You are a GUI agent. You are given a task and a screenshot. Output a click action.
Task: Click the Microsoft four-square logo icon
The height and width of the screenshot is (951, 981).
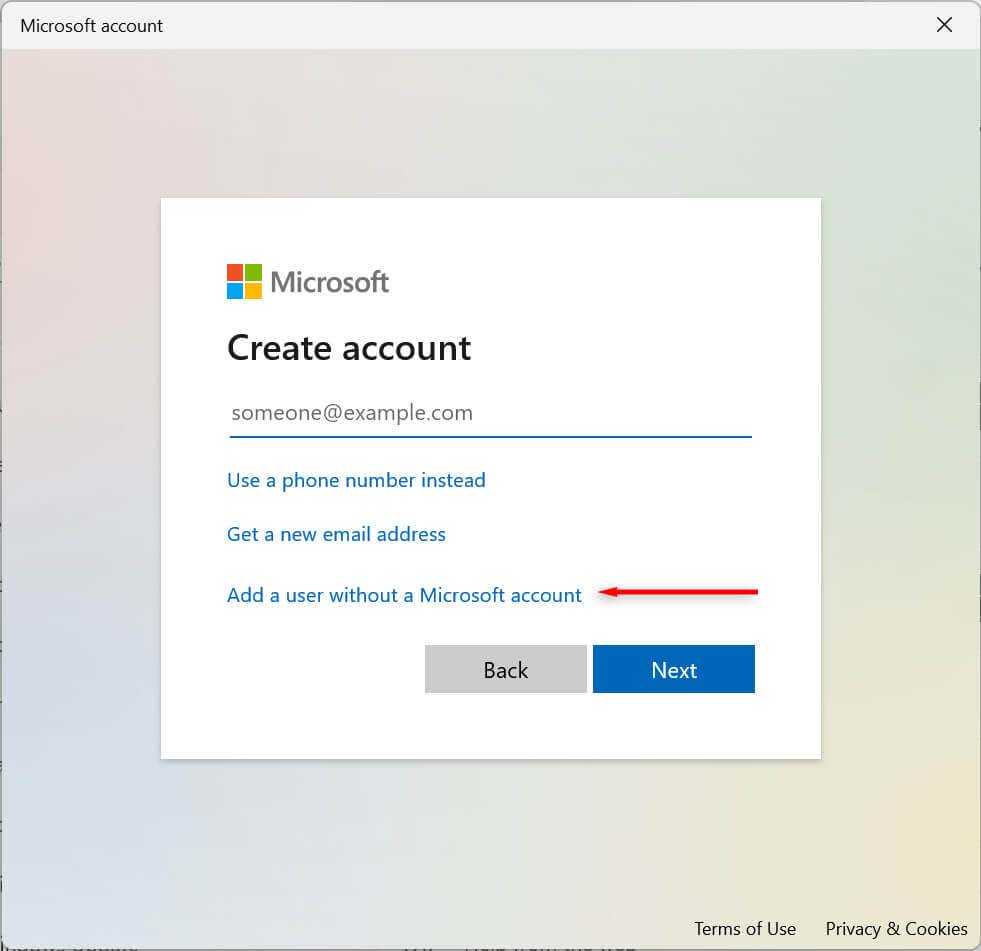(x=244, y=282)
